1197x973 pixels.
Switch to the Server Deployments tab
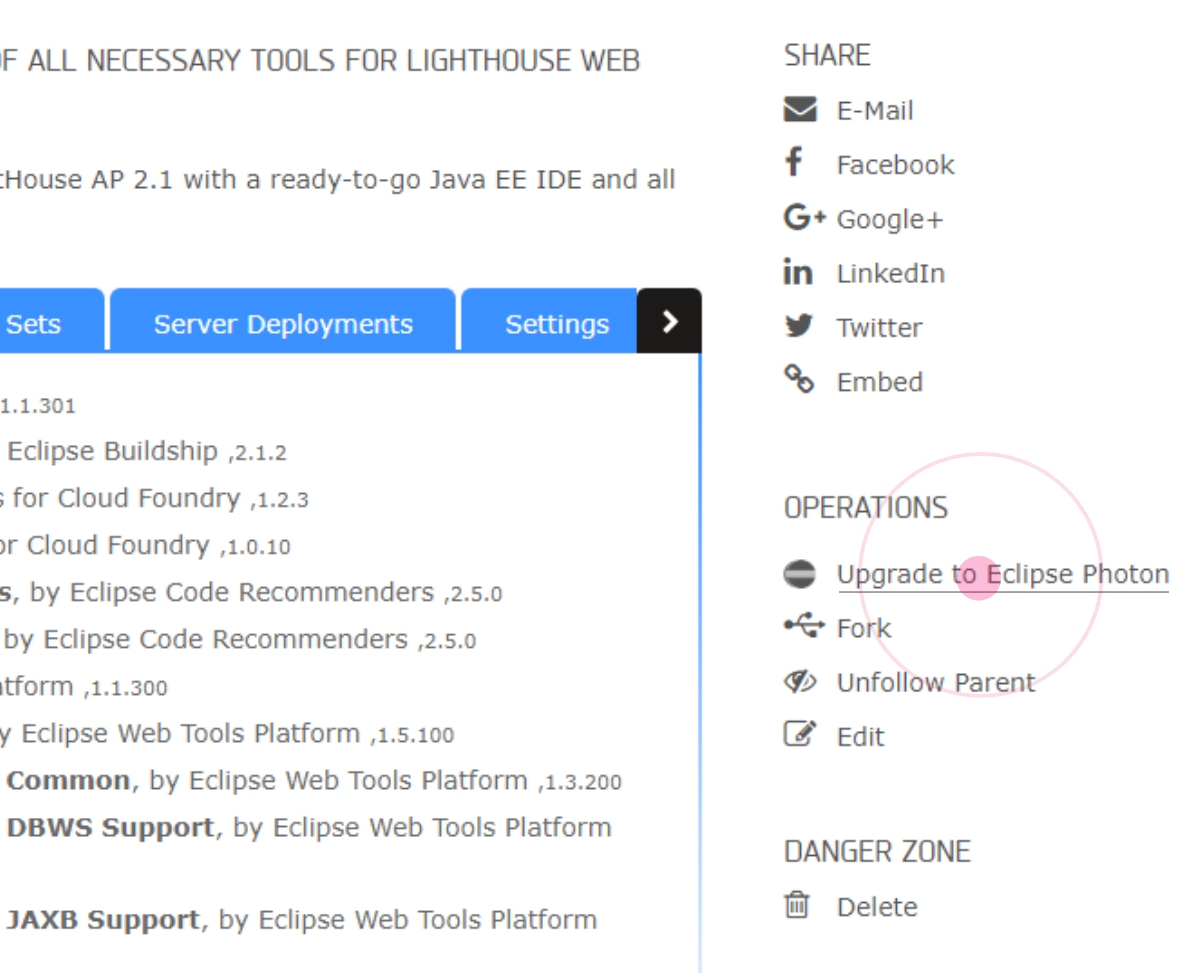pos(283,323)
